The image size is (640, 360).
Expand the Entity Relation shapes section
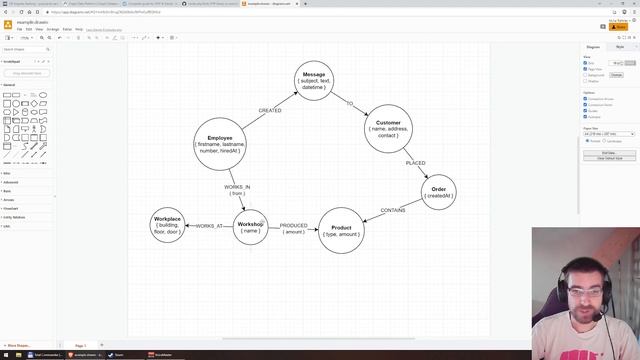pyautogui.click(x=14, y=218)
